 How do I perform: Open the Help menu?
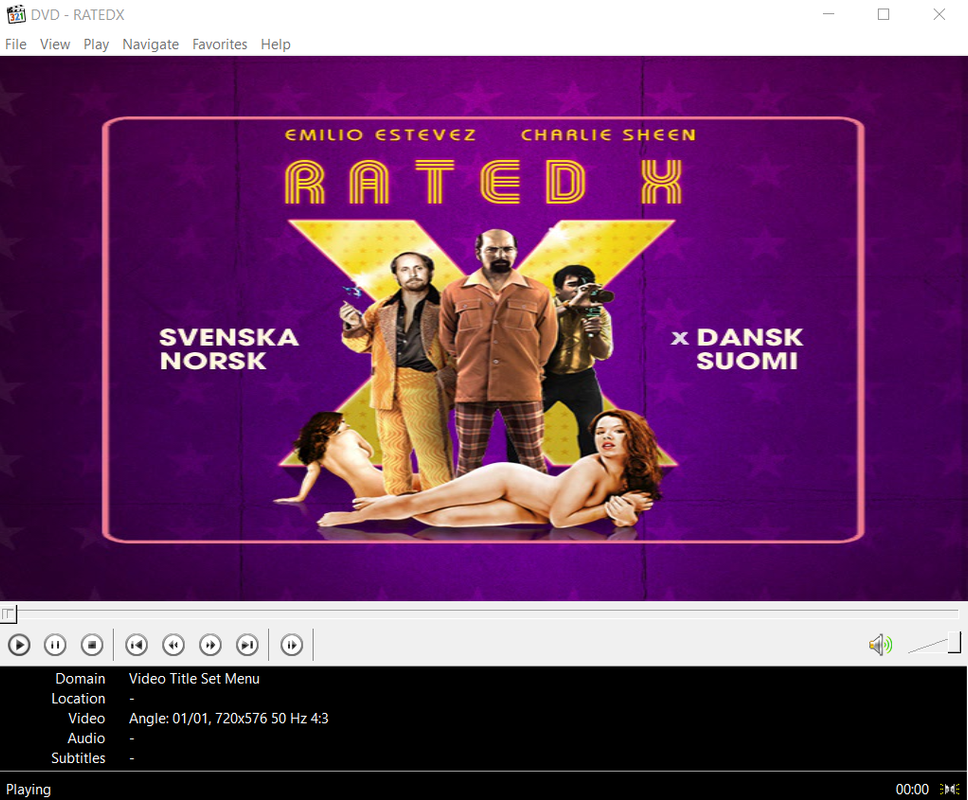(275, 44)
